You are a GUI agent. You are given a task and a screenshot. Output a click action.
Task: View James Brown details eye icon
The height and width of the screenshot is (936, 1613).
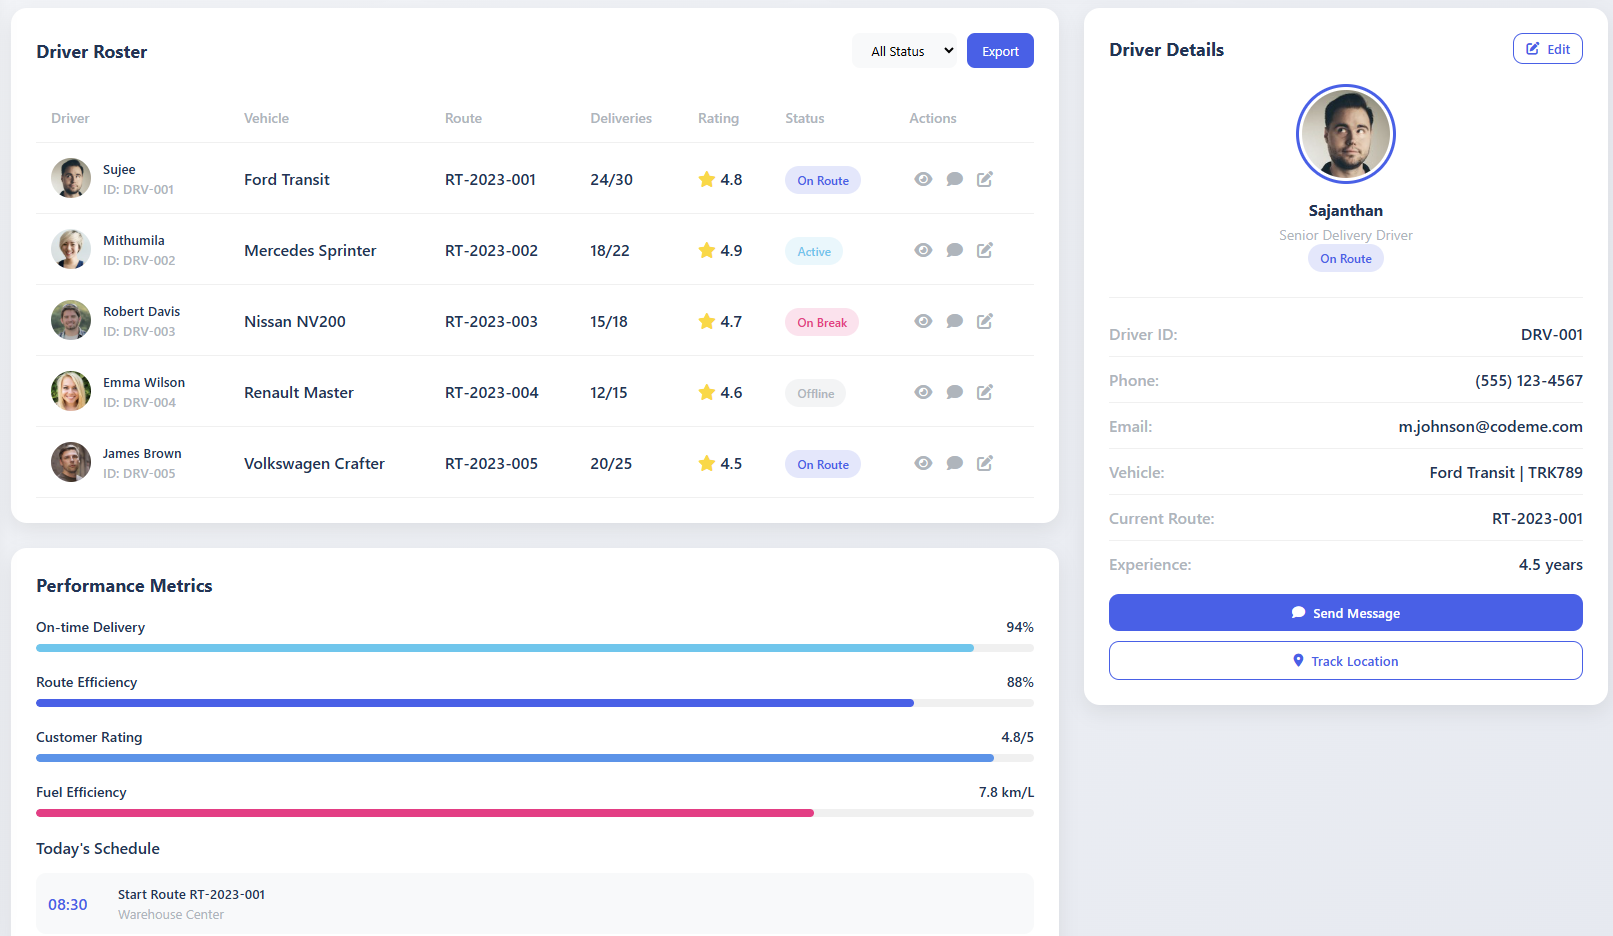pos(923,463)
